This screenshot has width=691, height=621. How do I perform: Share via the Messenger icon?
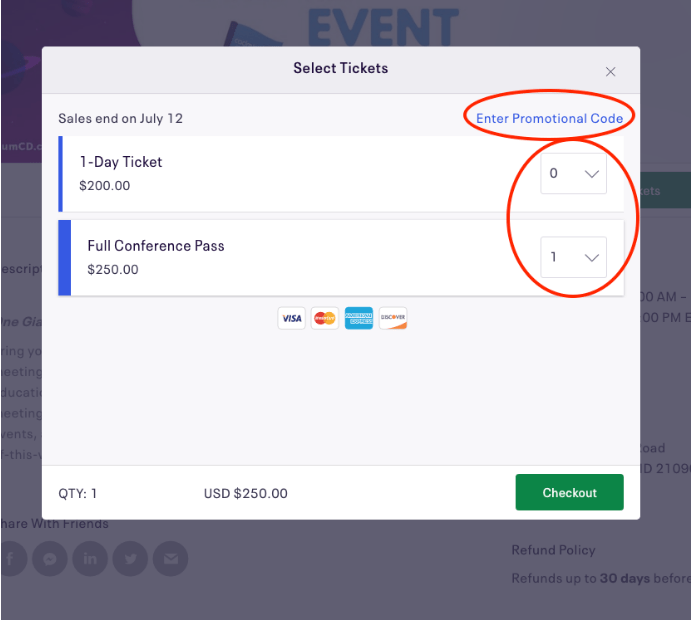50,559
